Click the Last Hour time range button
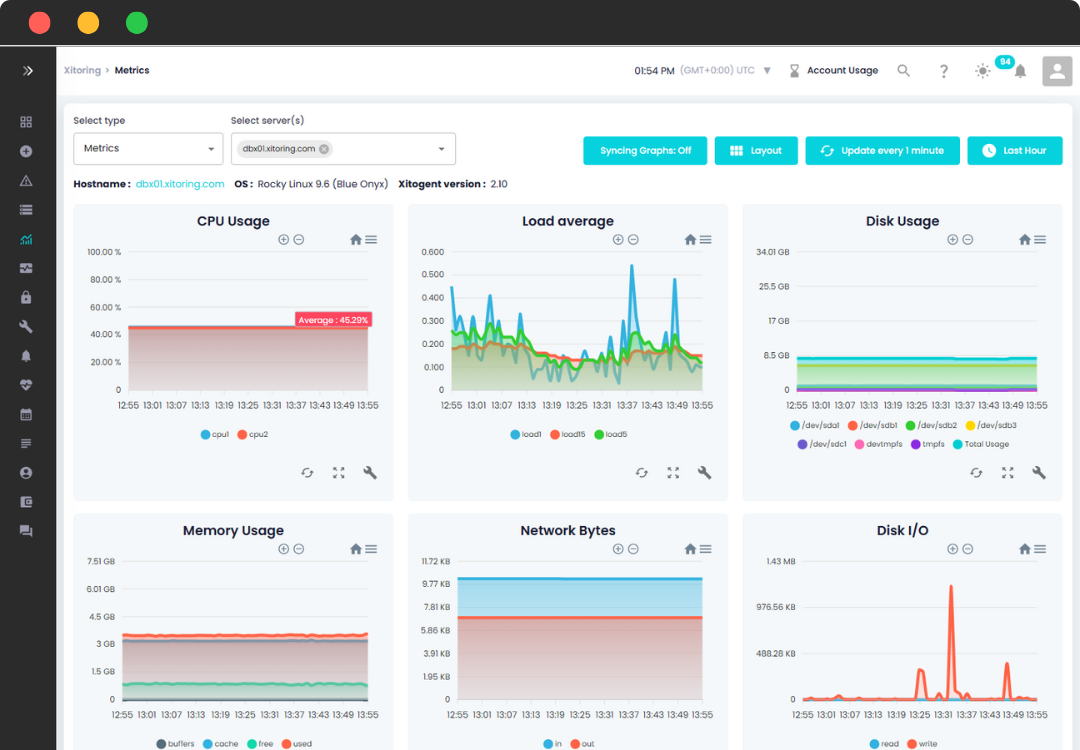 (x=1014, y=151)
